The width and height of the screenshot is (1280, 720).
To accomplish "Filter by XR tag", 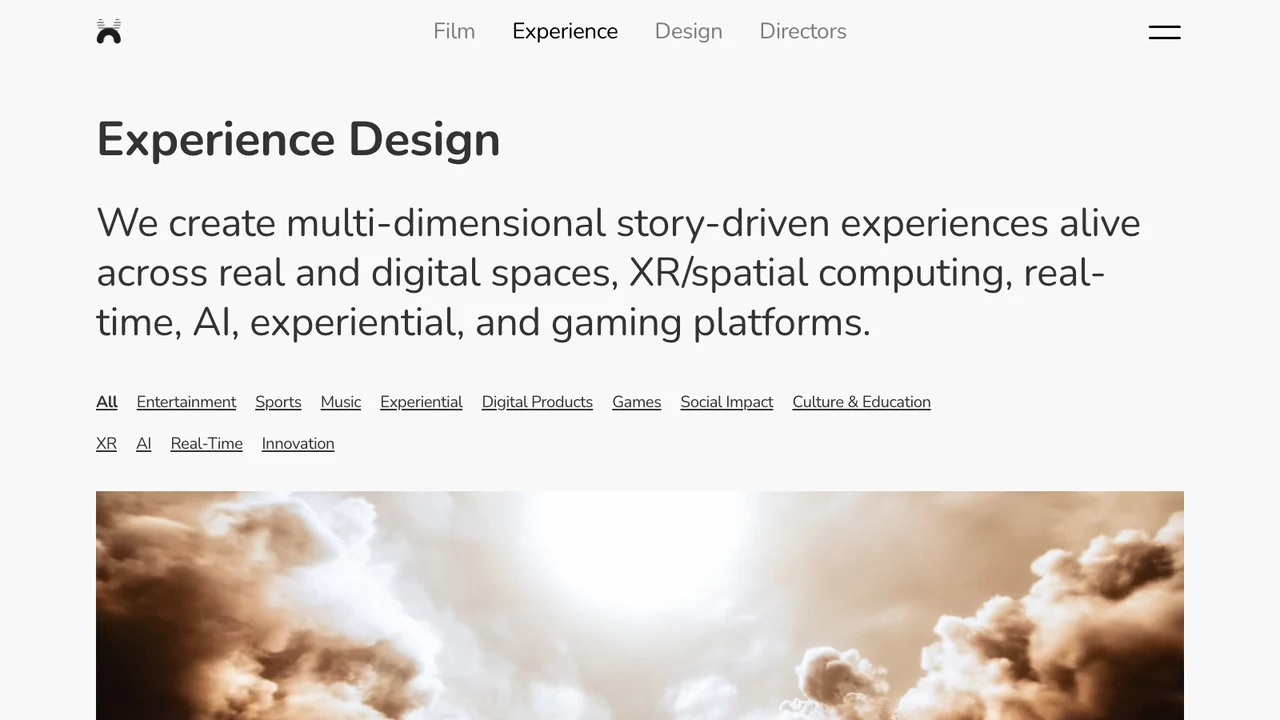I will 106,444.
